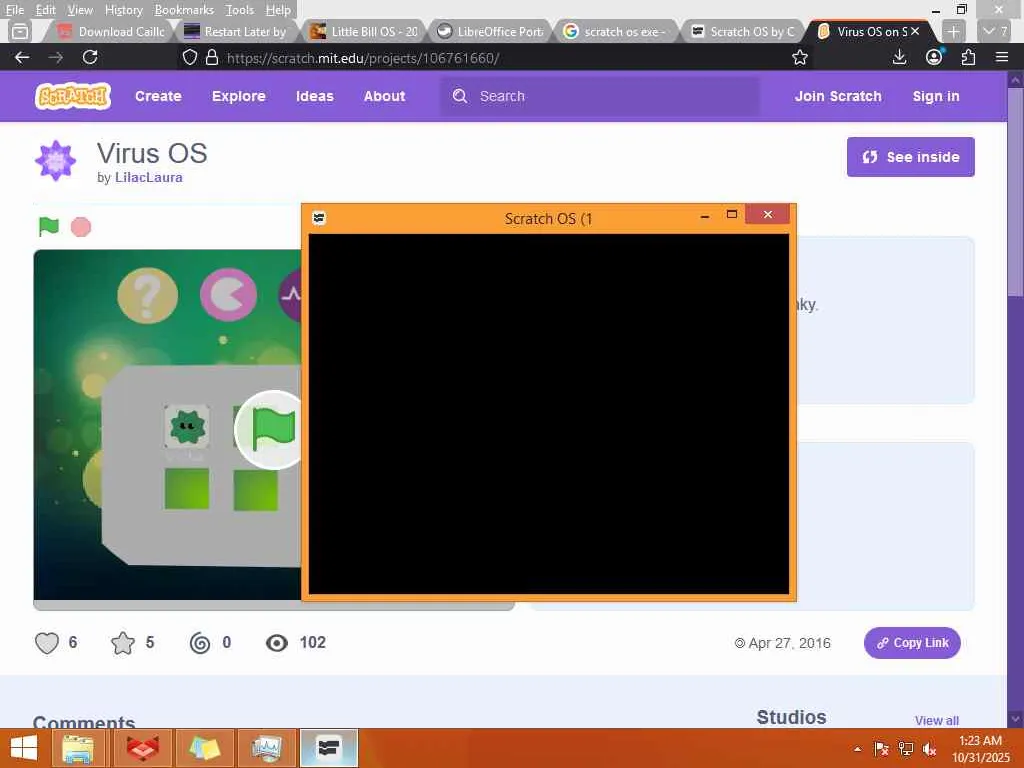The image size is (1024, 768).
Task: Expand the list all tabs dropdown
Action: (995, 31)
